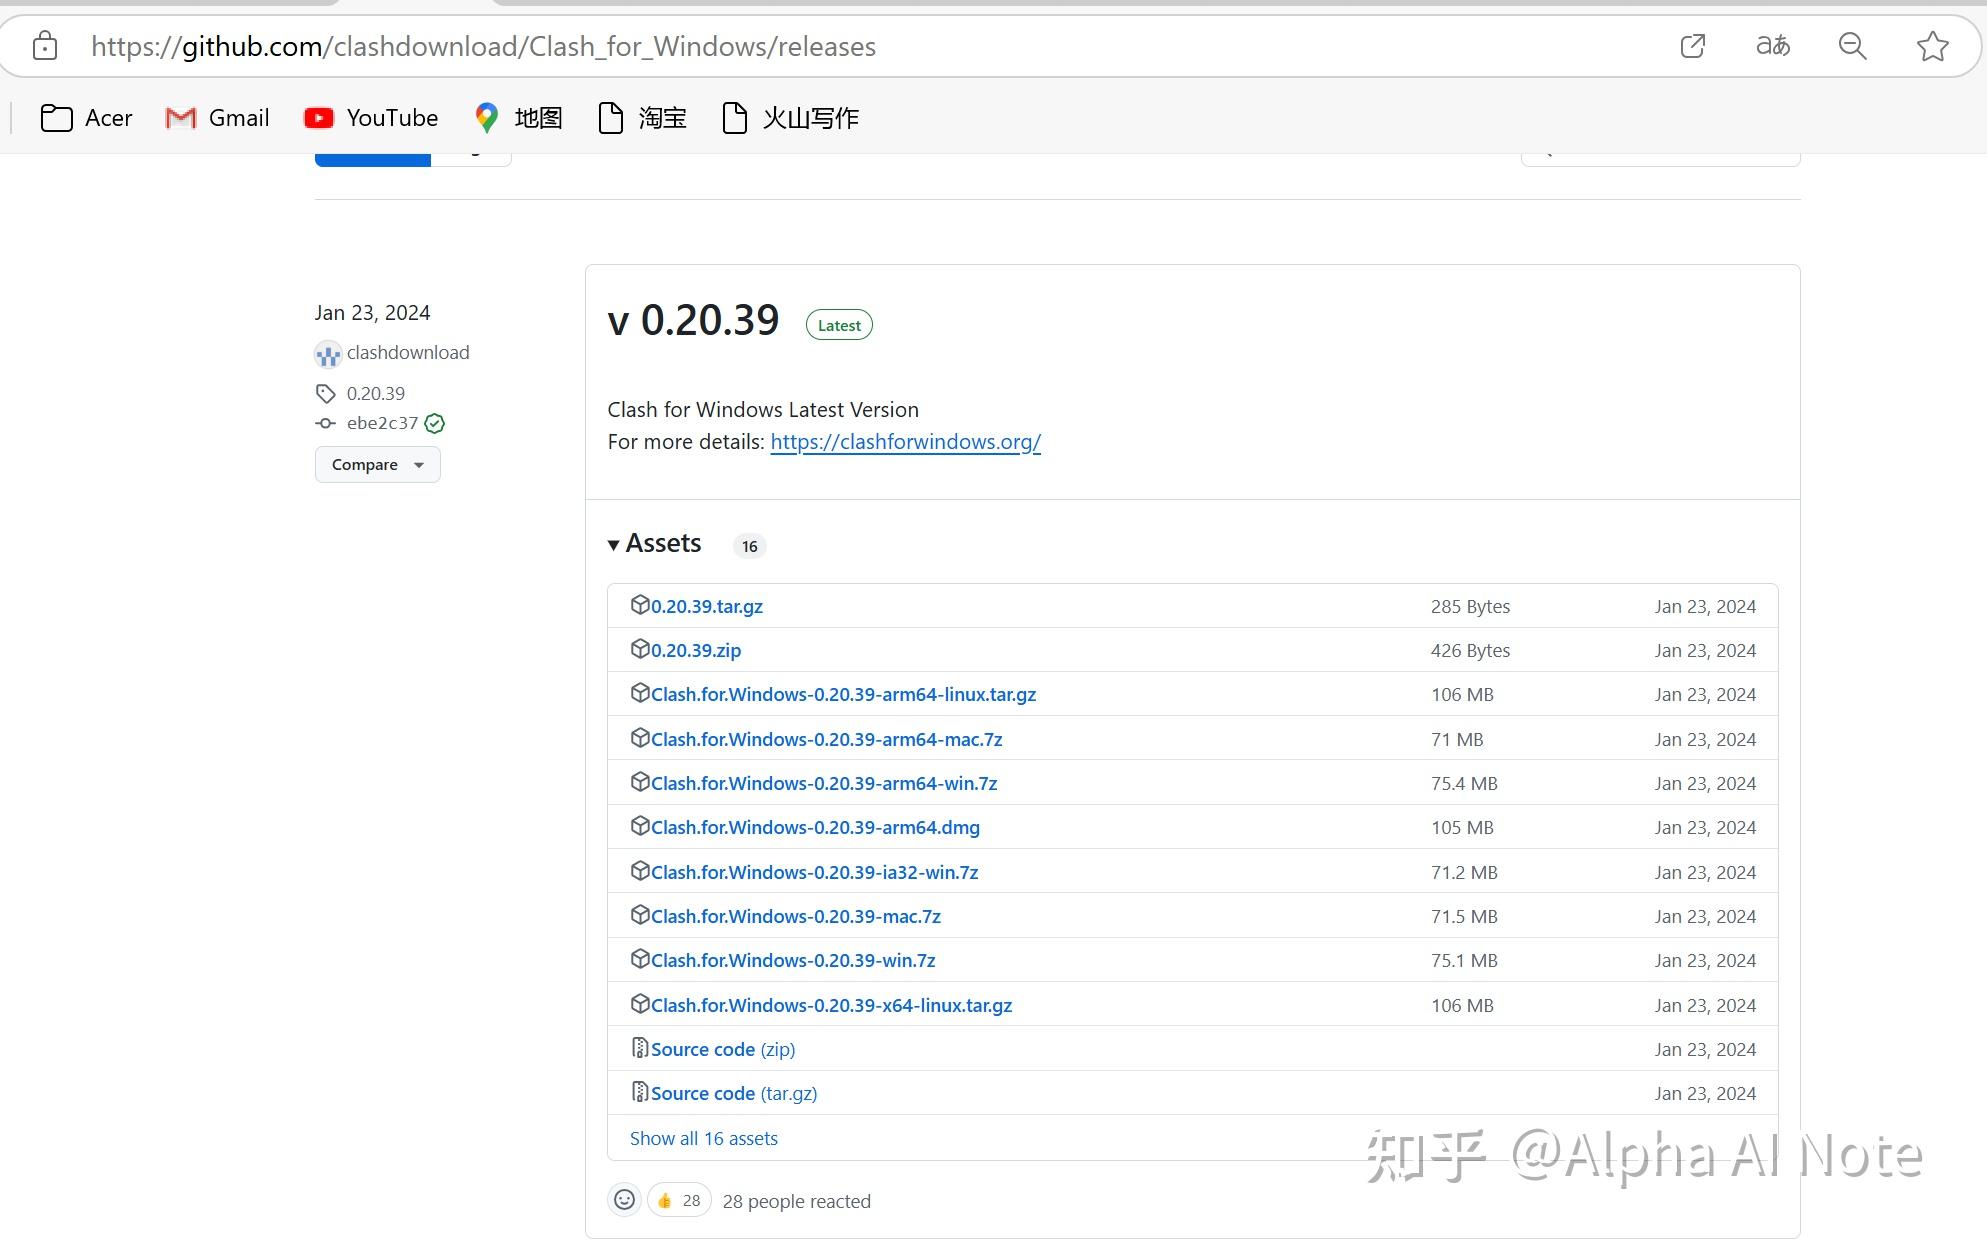Image resolution: width=1987 pixels, height=1244 pixels.
Task: Click the translate page icon in address bar
Action: click(1772, 46)
